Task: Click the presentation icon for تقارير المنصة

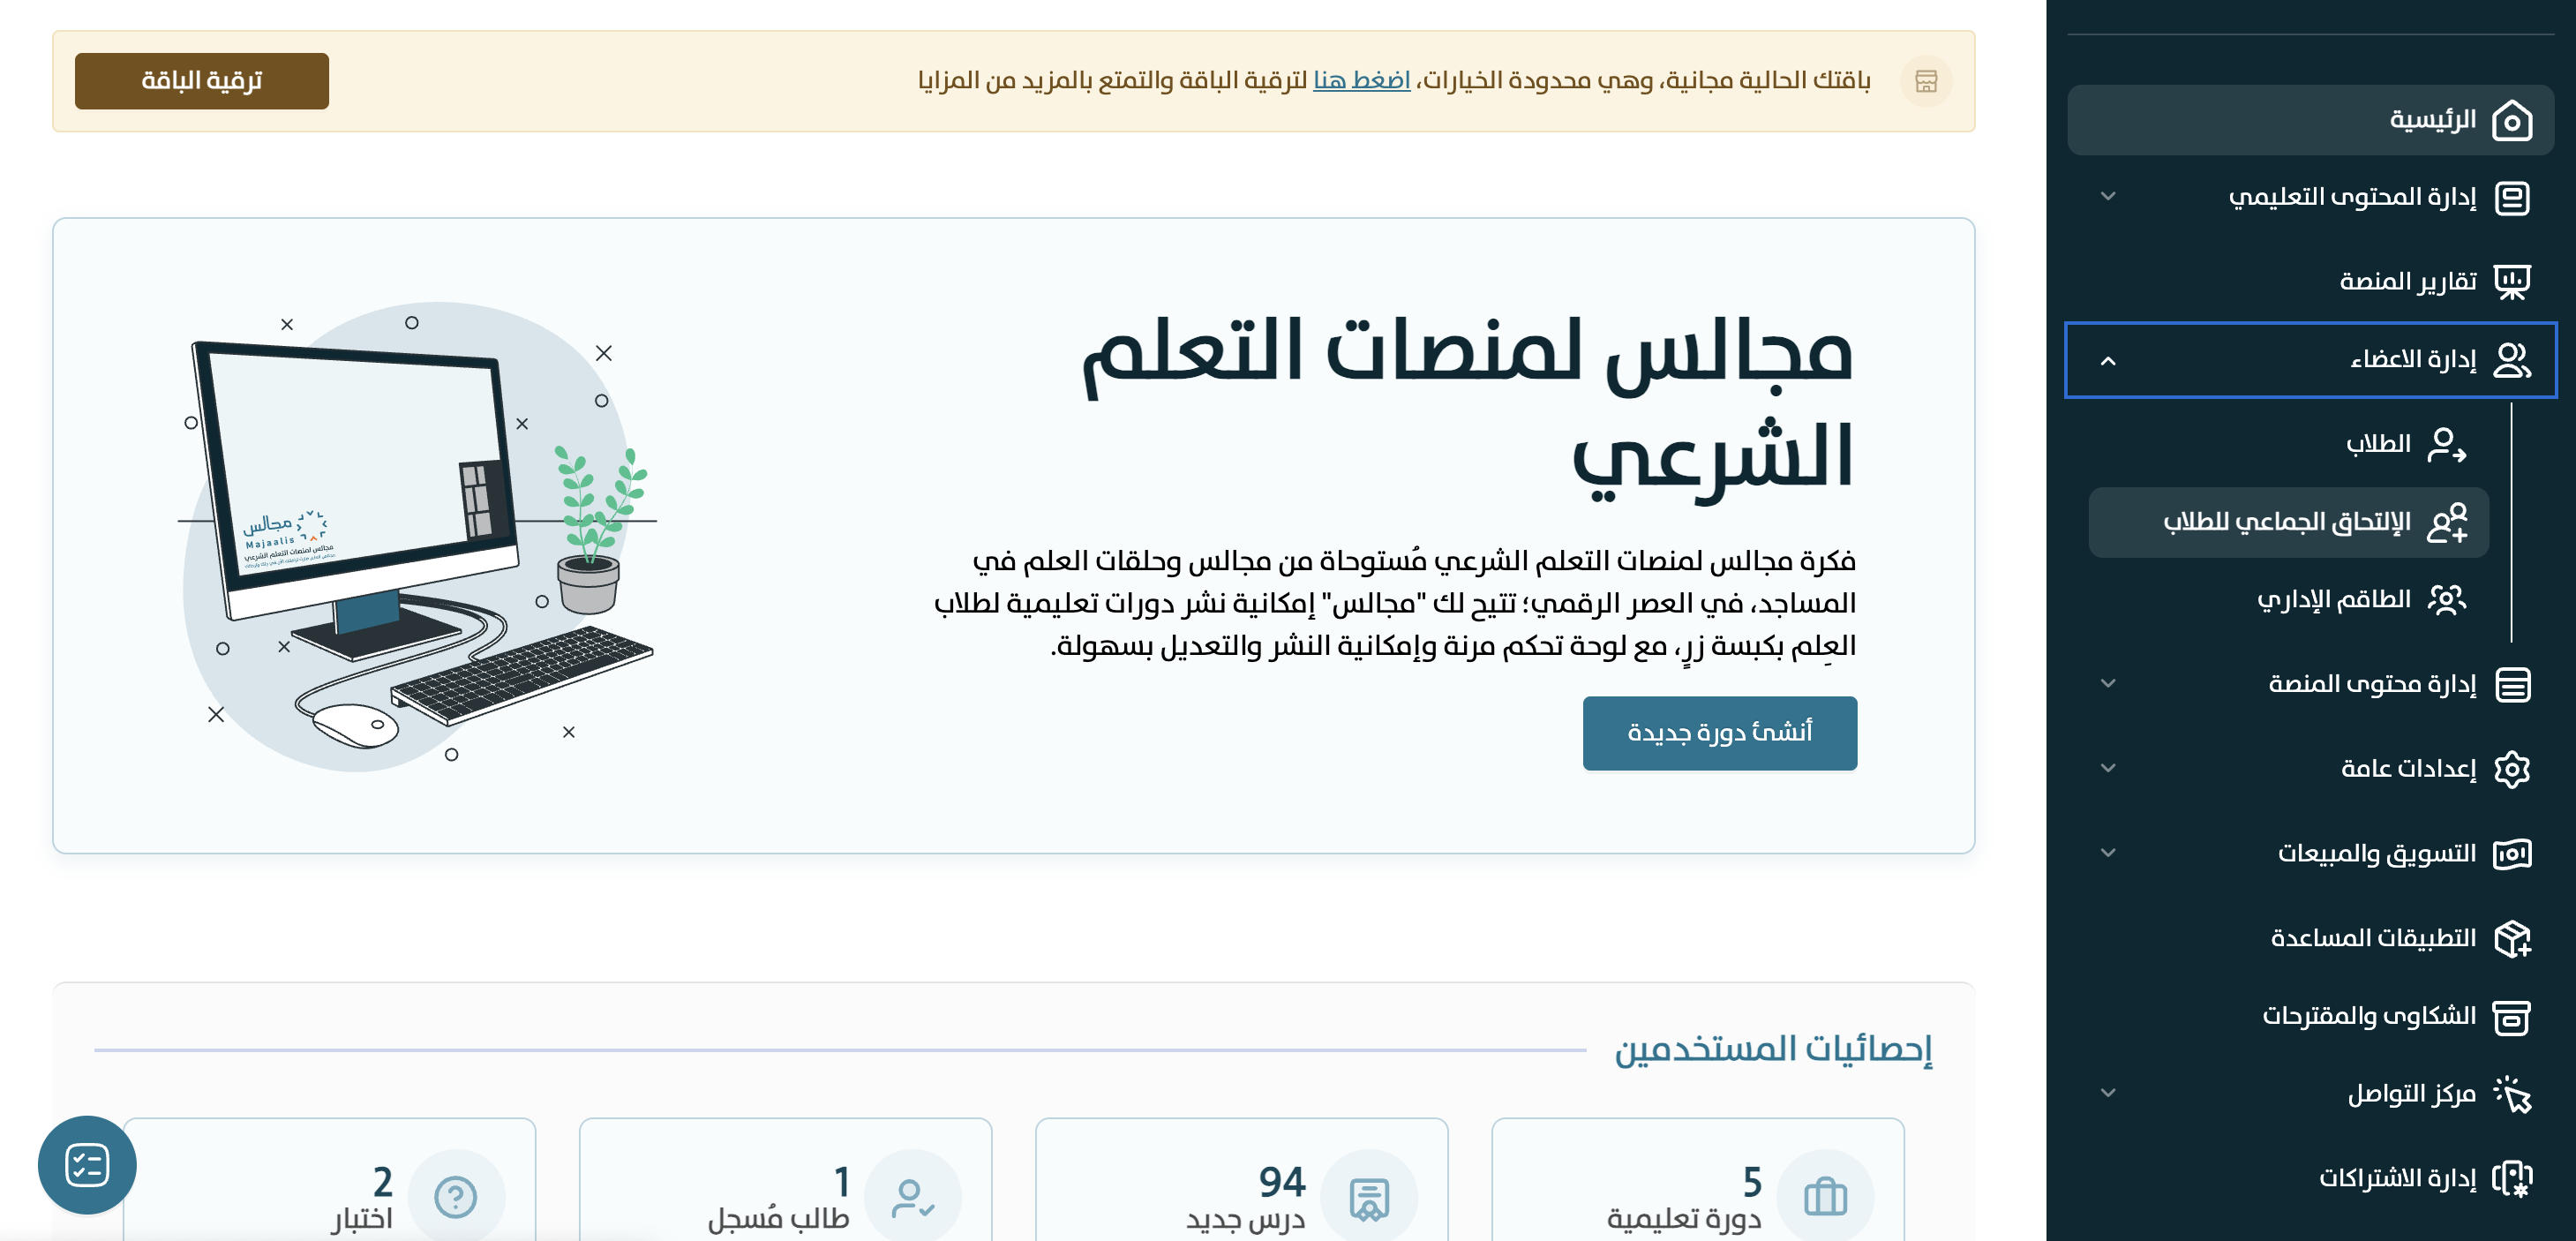Action: point(2511,282)
